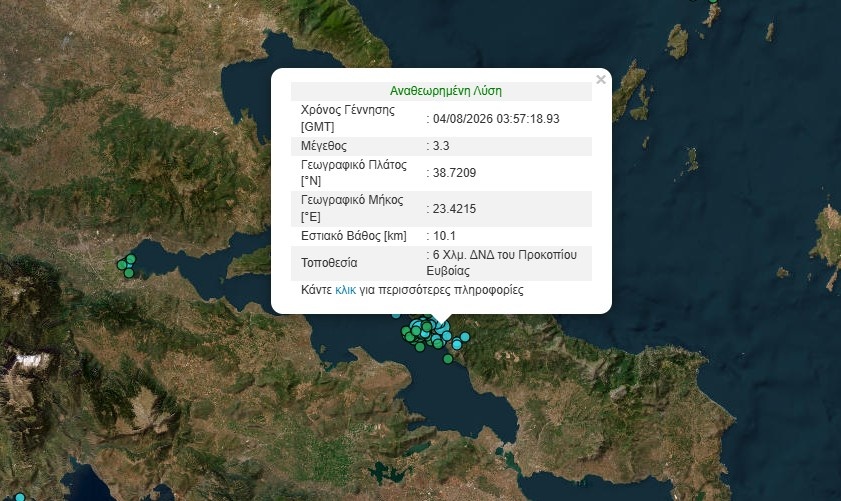Click the Χρόνος Γέννησης [GMT] label
Screen dimensions: 841x501
[x=348, y=118]
